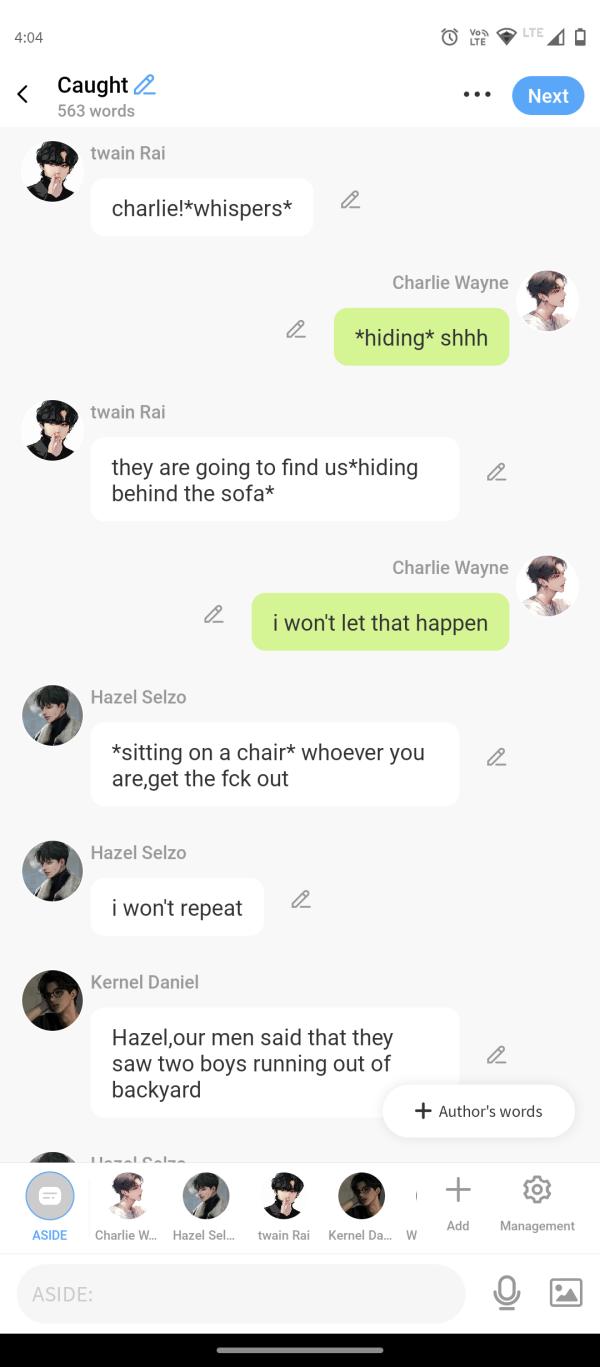Edit the "*hiding* shhh" message
Screen dimensions: 600x1367
pyautogui.click(x=296, y=329)
